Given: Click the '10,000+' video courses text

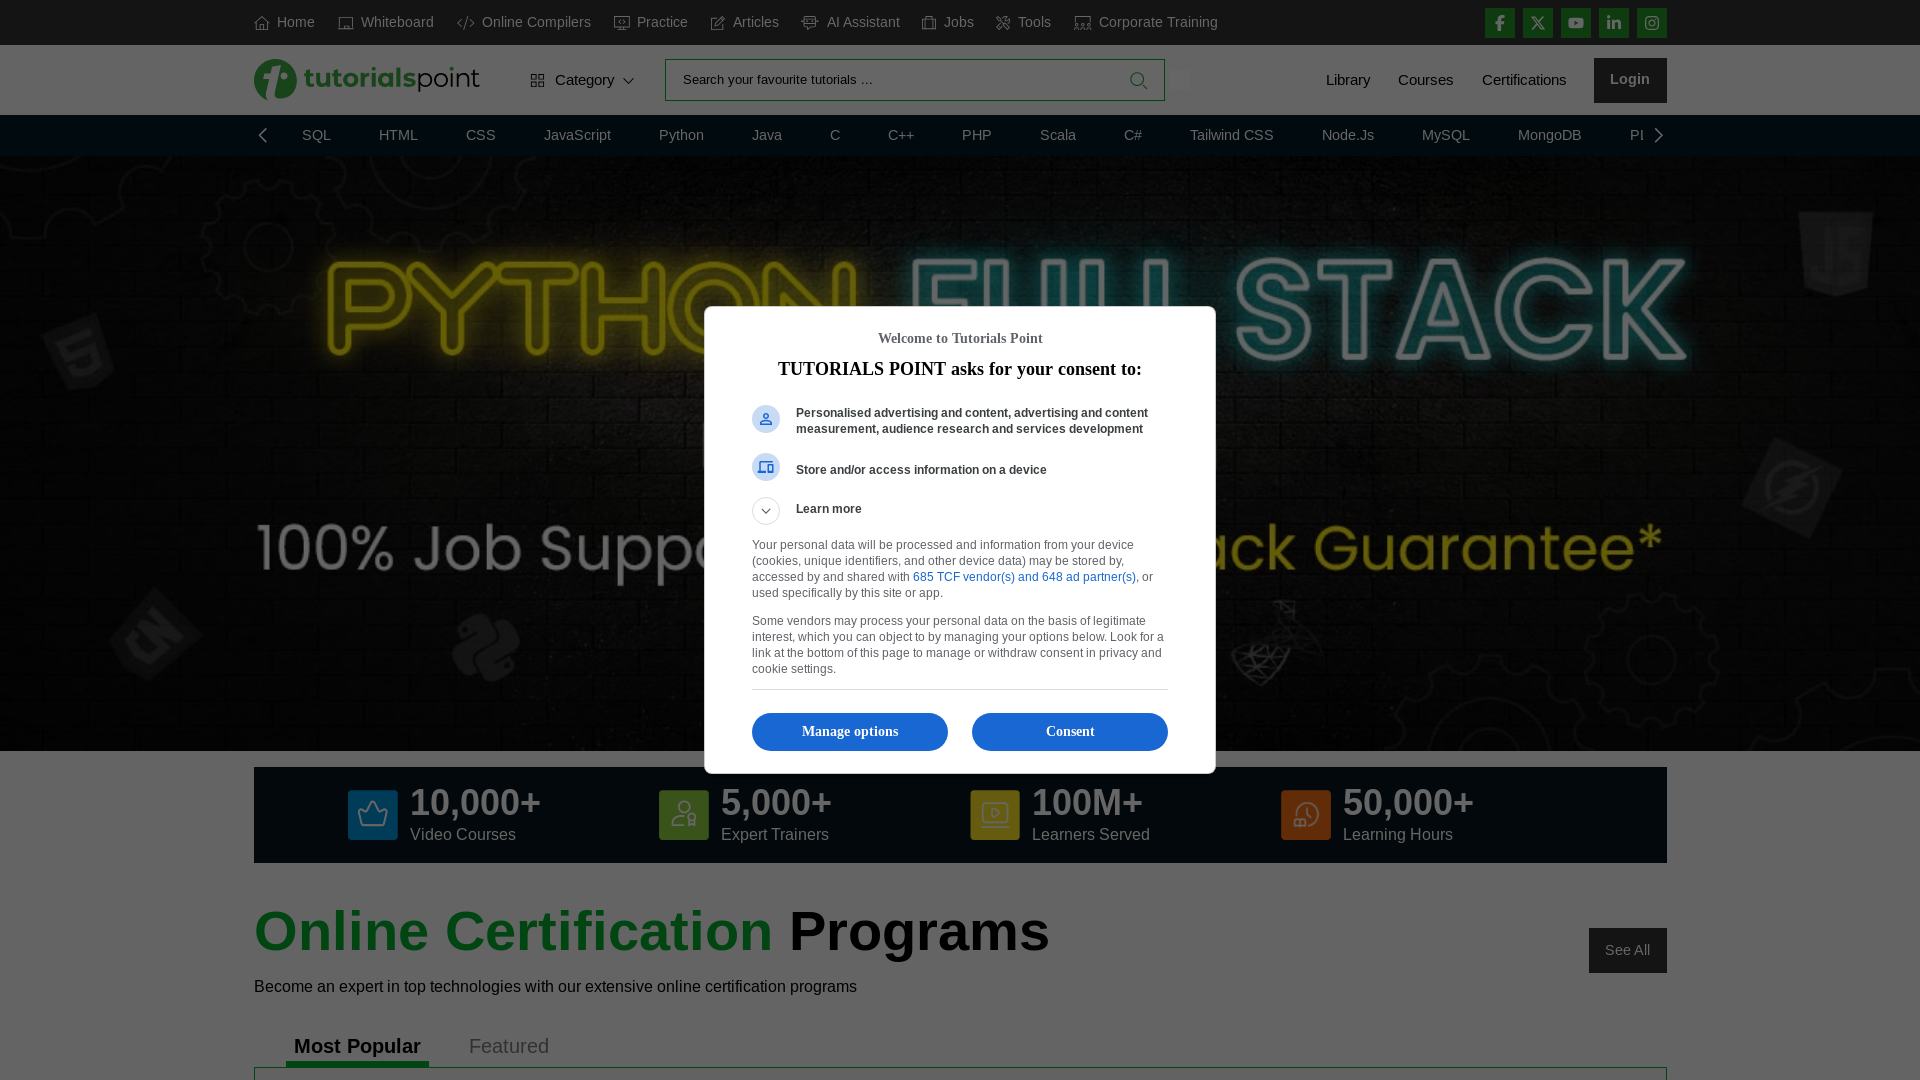Looking at the screenshot, I should [476, 803].
